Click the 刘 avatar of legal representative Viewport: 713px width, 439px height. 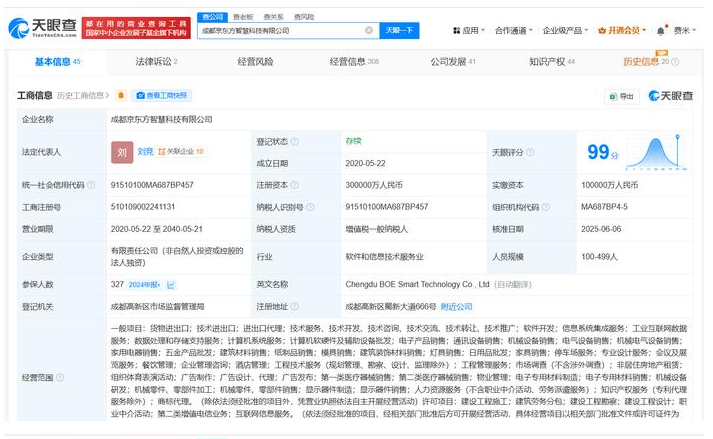(122, 152)
